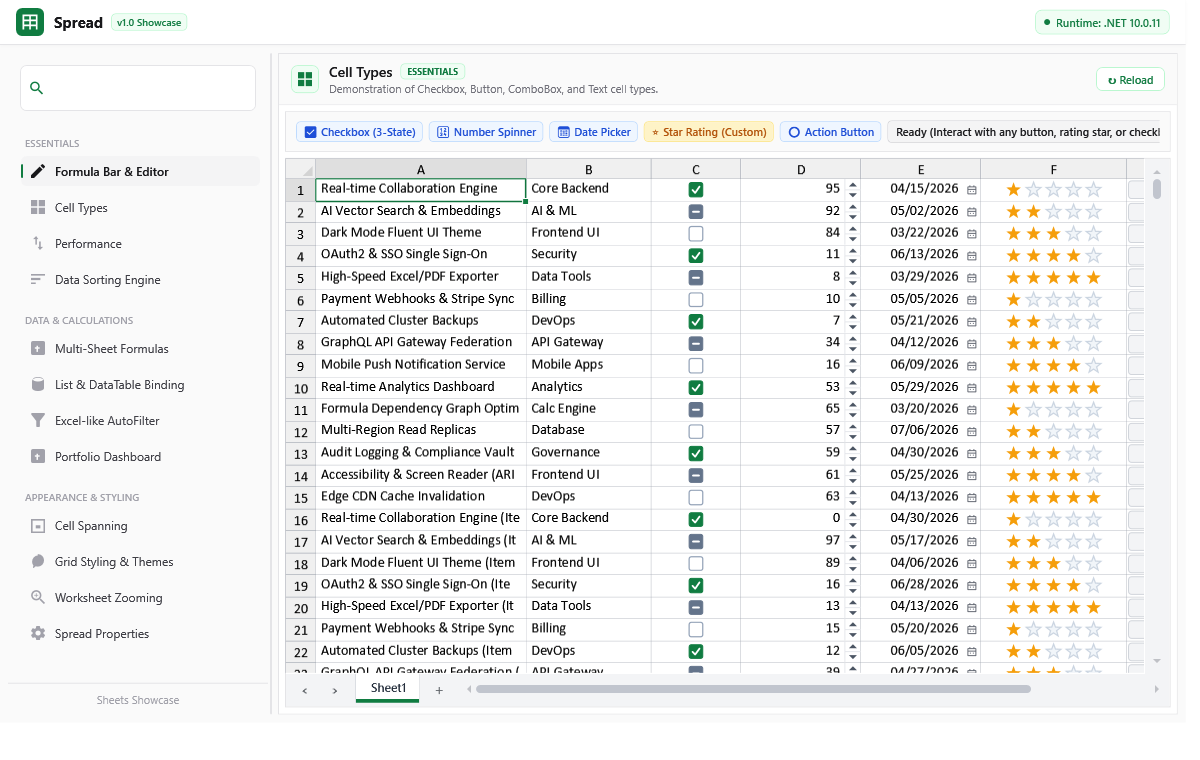Toggle Real-time Analytics Dashboard checkbox

696,387
